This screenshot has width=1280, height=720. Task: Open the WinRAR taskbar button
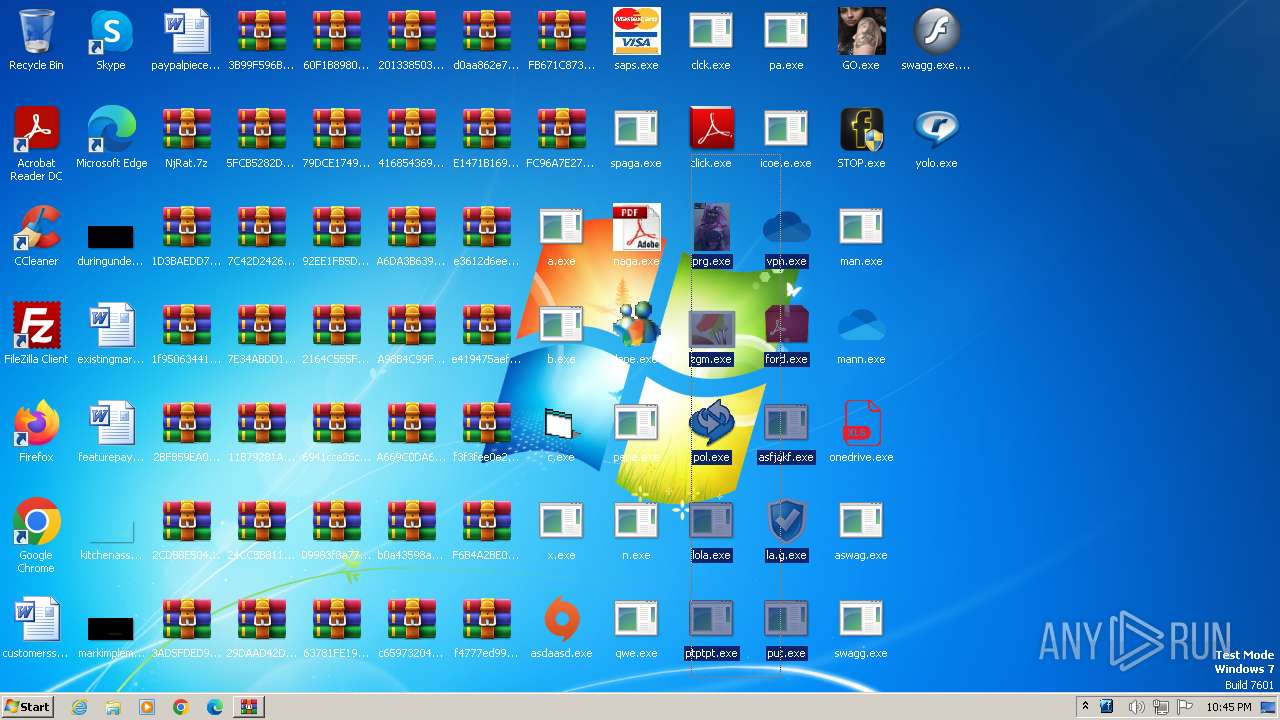click(248, 707)
